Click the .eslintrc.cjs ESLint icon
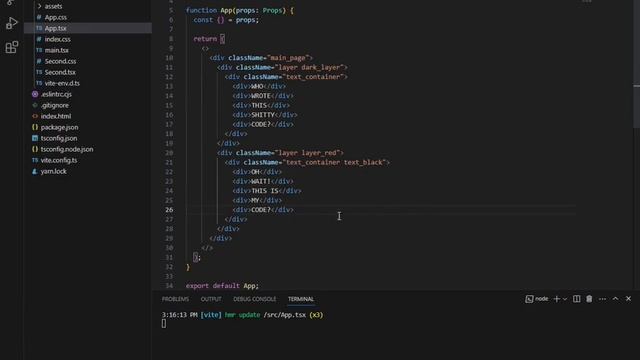The image size is (640, 360). (35, 94)
